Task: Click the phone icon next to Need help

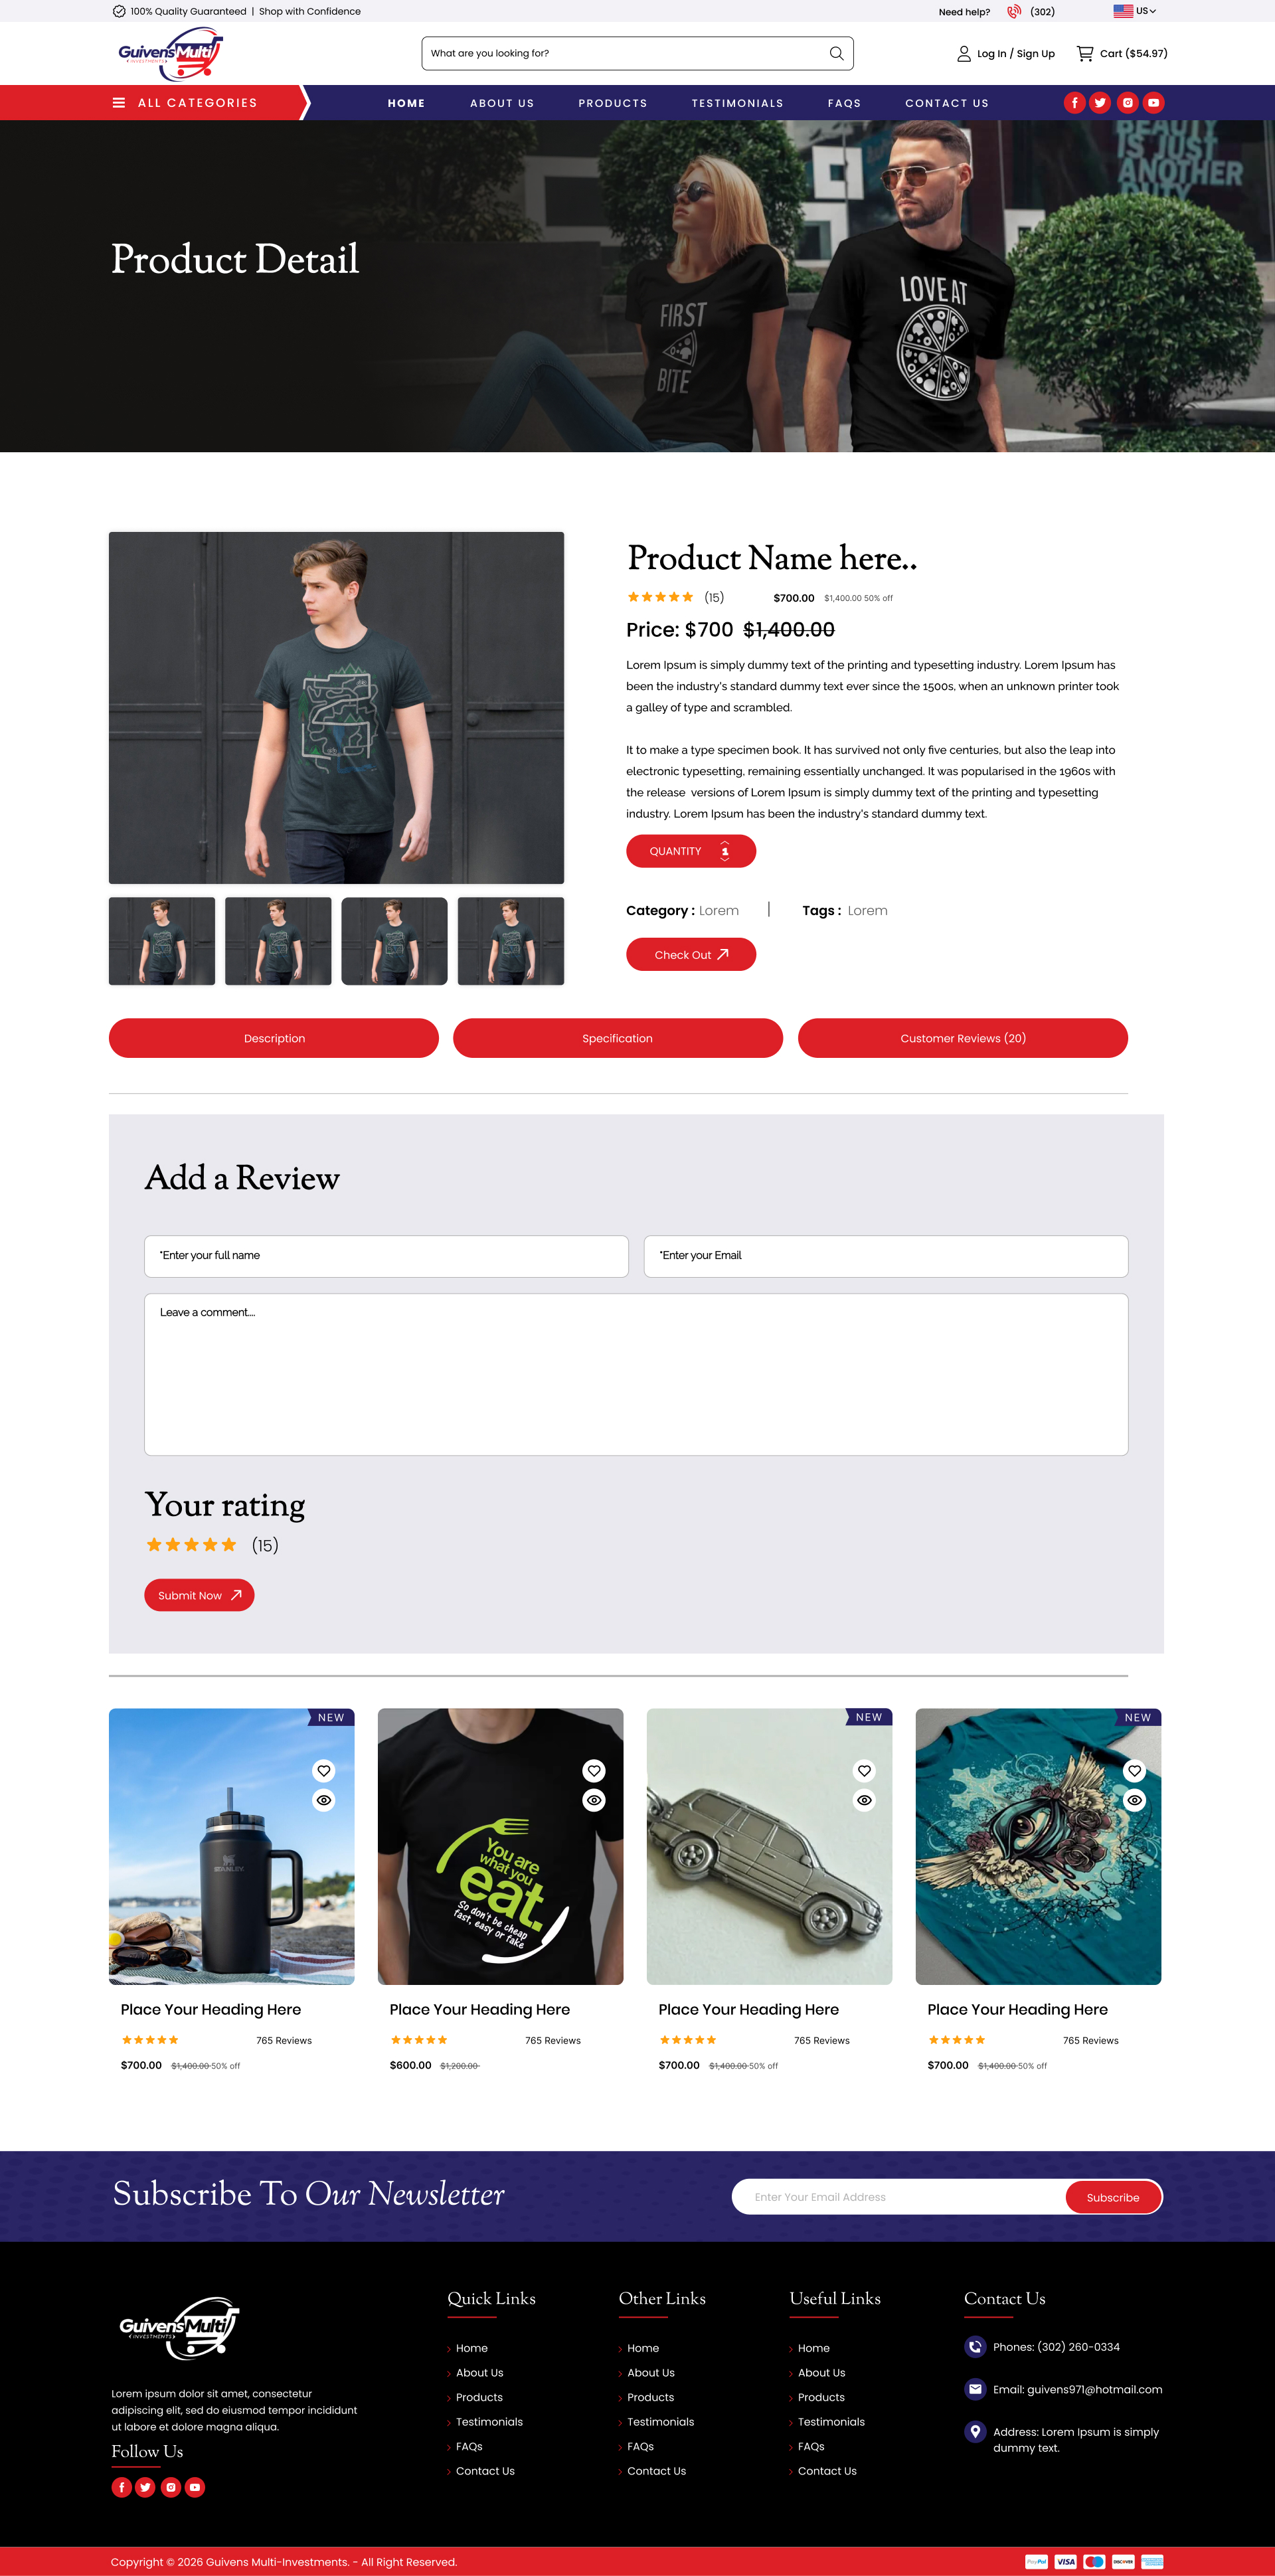Action: point(1014,12)
